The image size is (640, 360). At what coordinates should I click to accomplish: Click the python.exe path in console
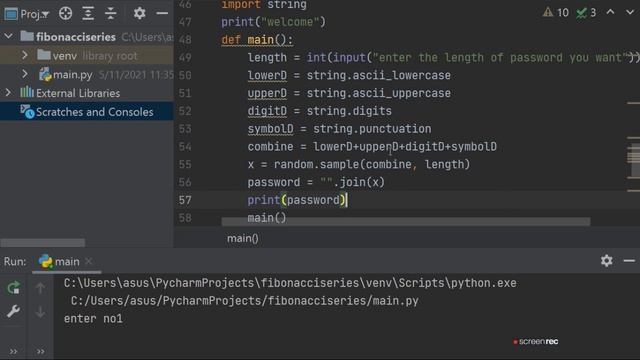click(x=290, y=283)
